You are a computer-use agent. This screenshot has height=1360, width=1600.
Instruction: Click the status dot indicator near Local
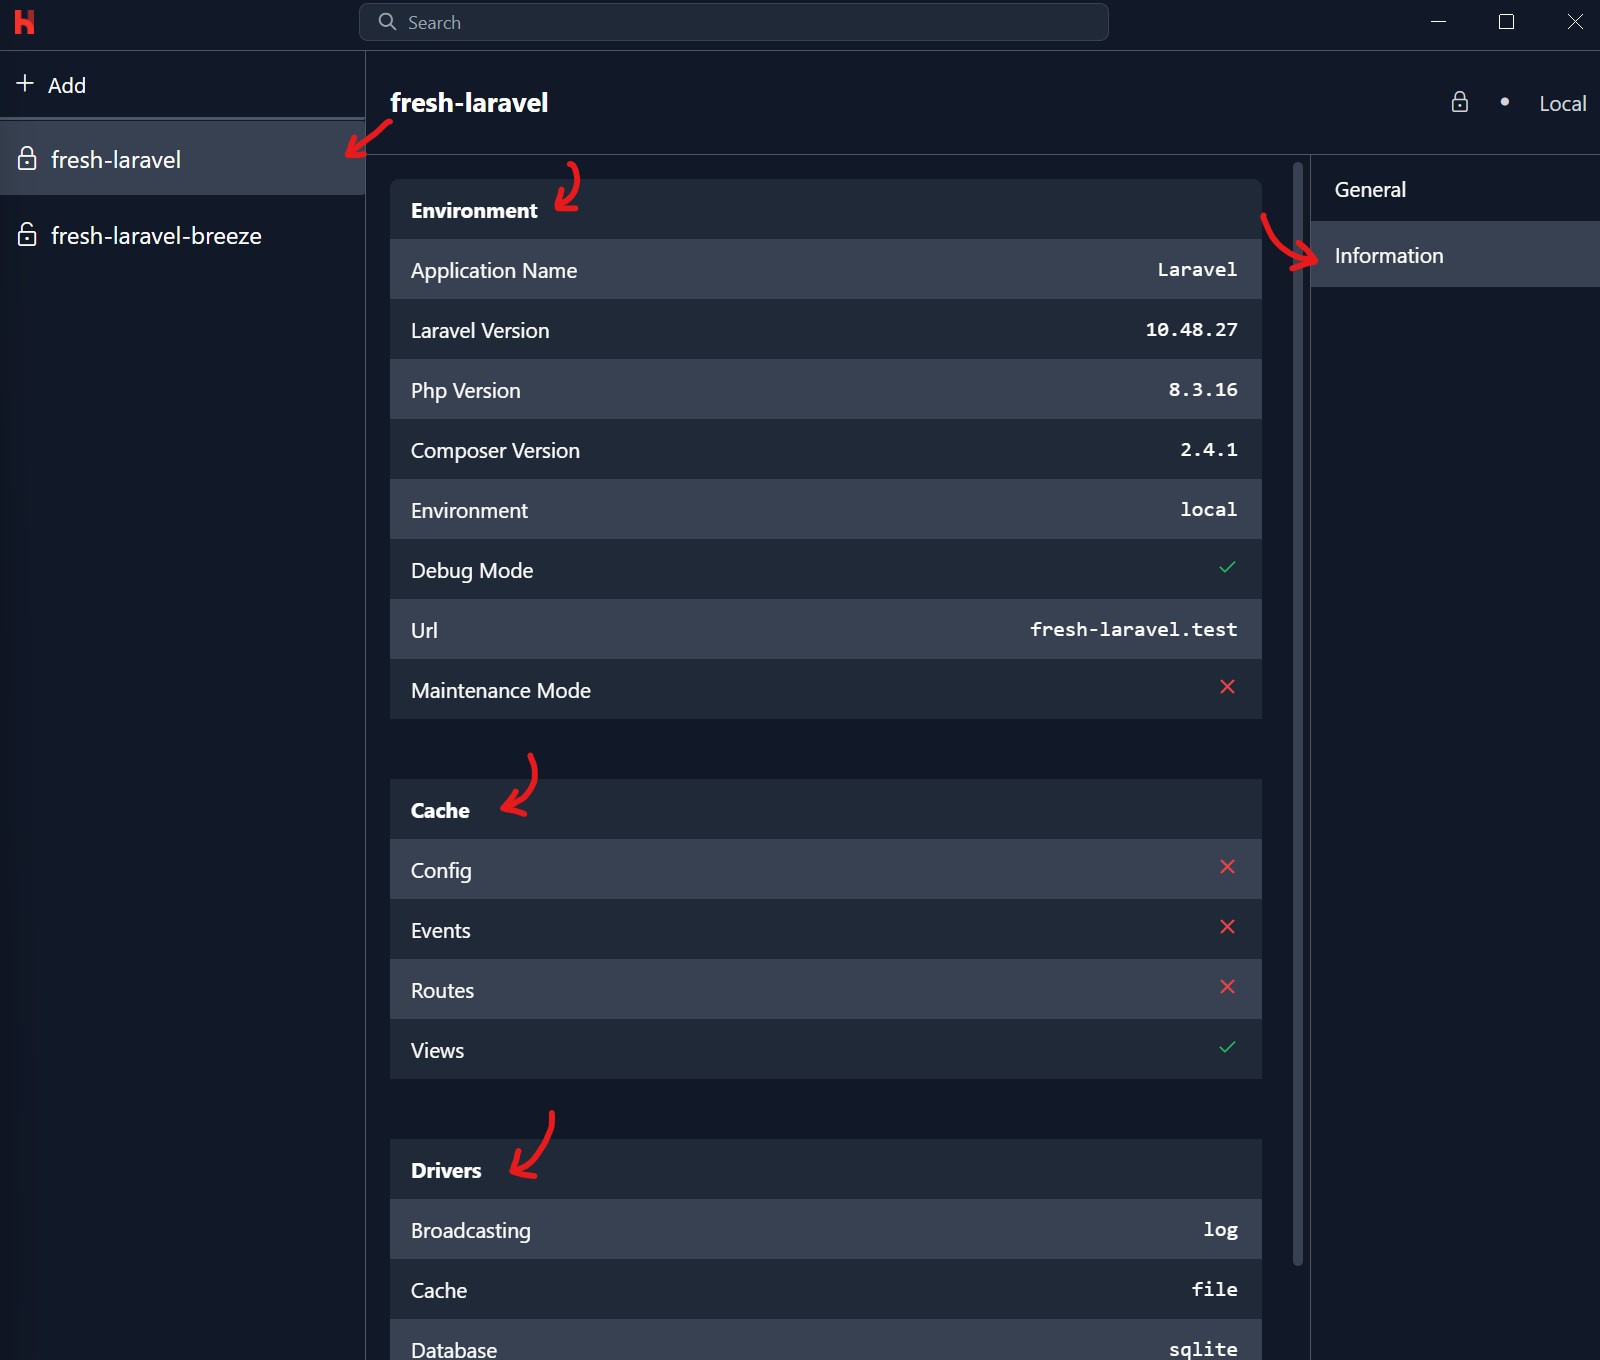pyautogui.click(x=1505, y=102)
